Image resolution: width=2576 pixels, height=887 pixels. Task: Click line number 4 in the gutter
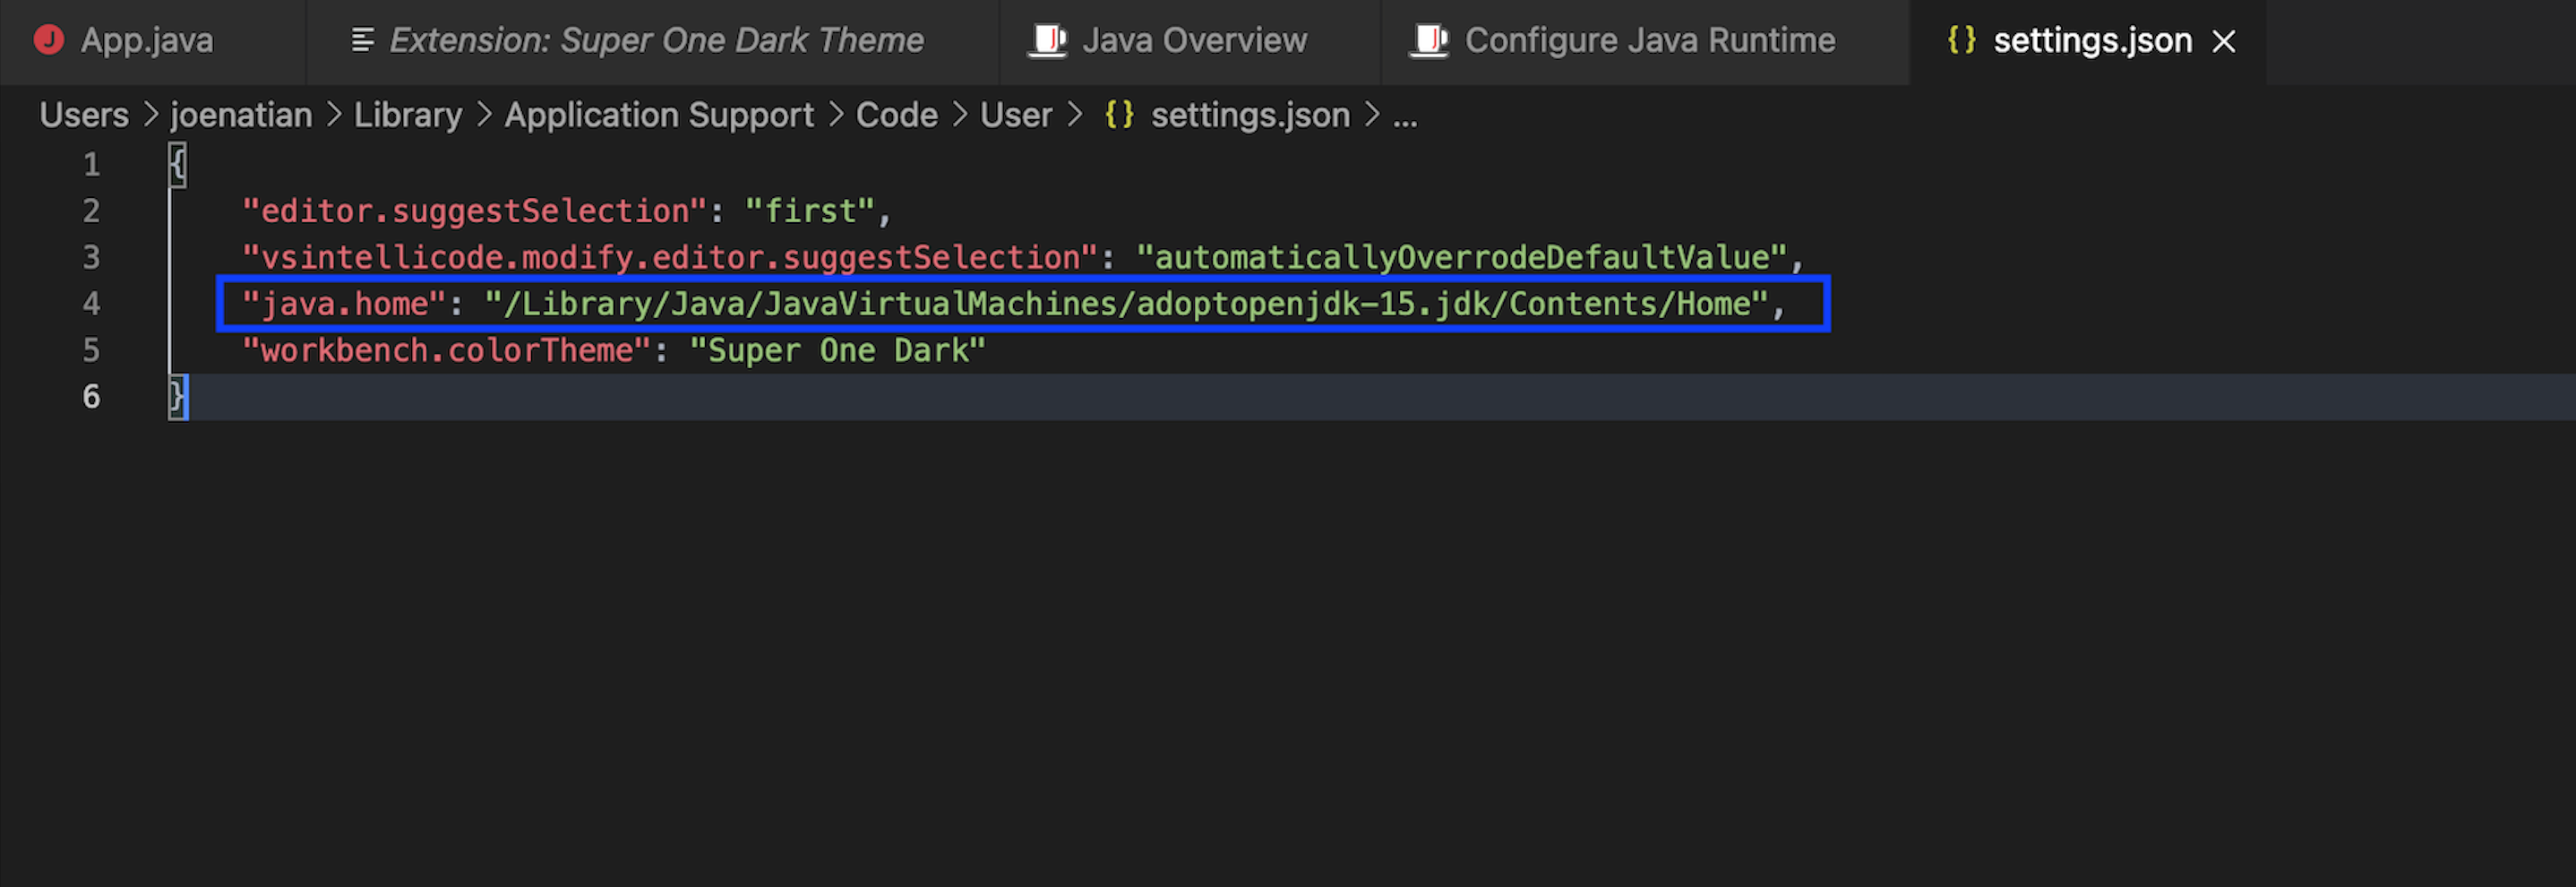(91, 304)
